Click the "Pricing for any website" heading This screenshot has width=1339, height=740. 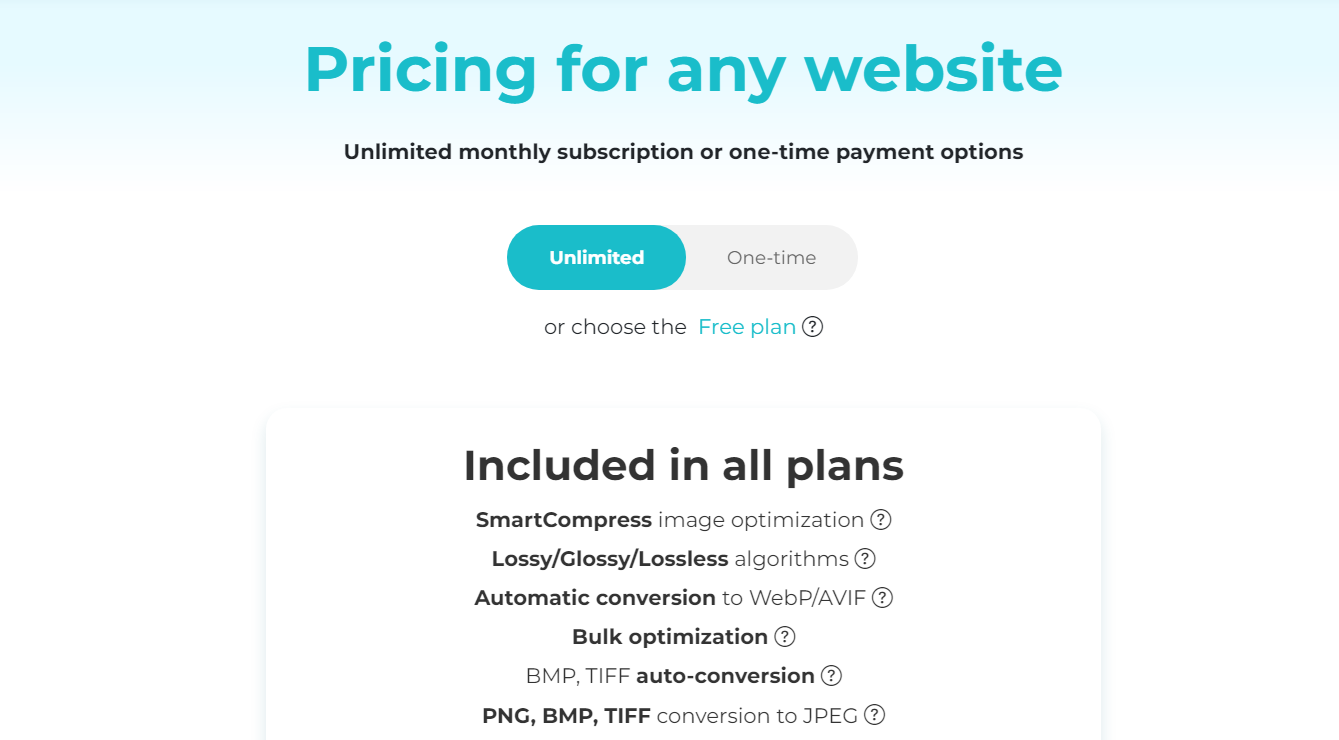(x=683, y=69)
